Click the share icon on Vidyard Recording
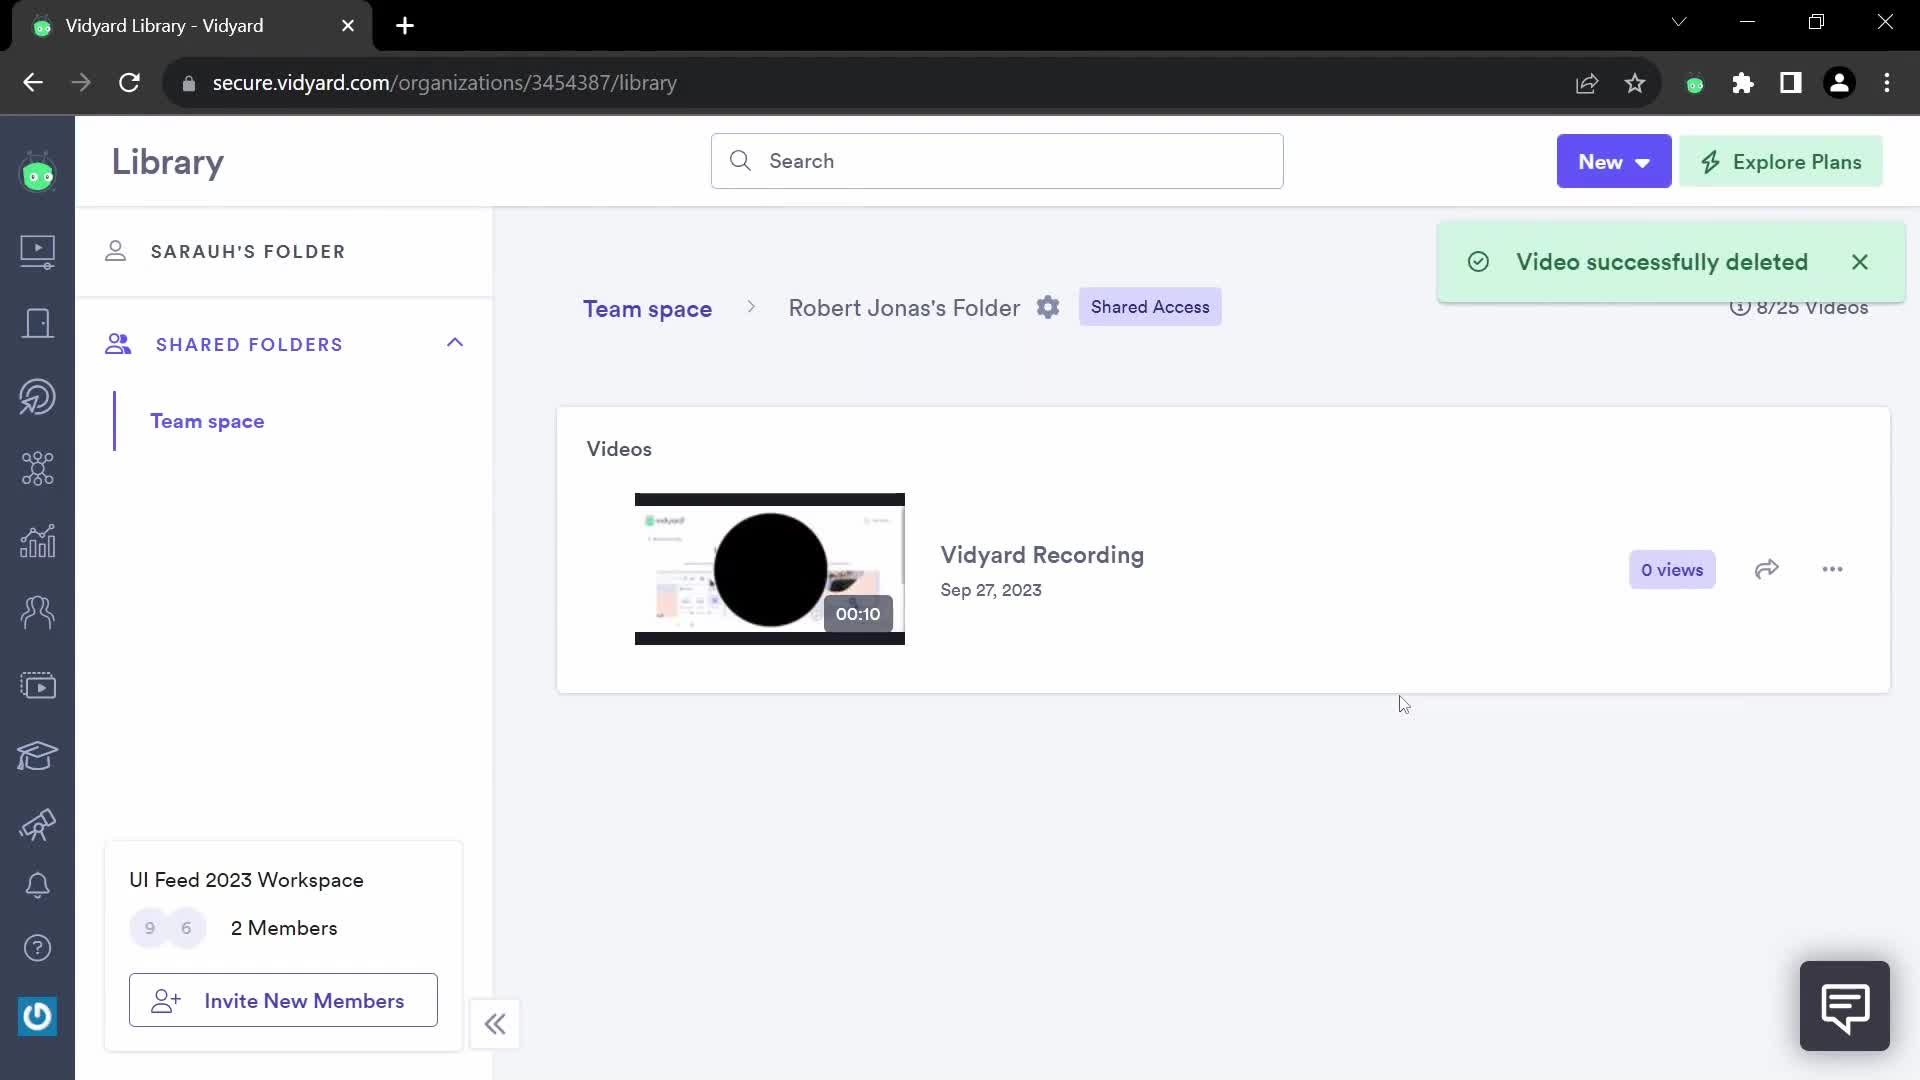 point(1767,568)
